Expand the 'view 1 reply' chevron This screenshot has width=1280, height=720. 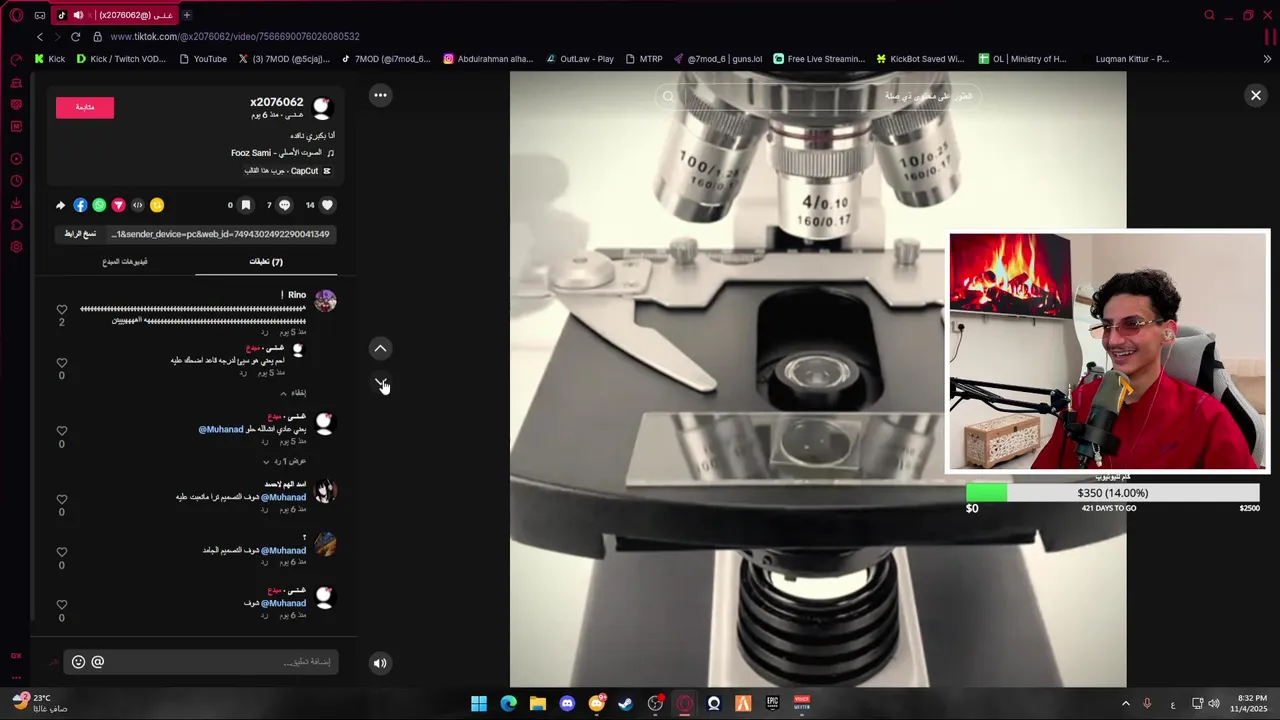point(266,461)
